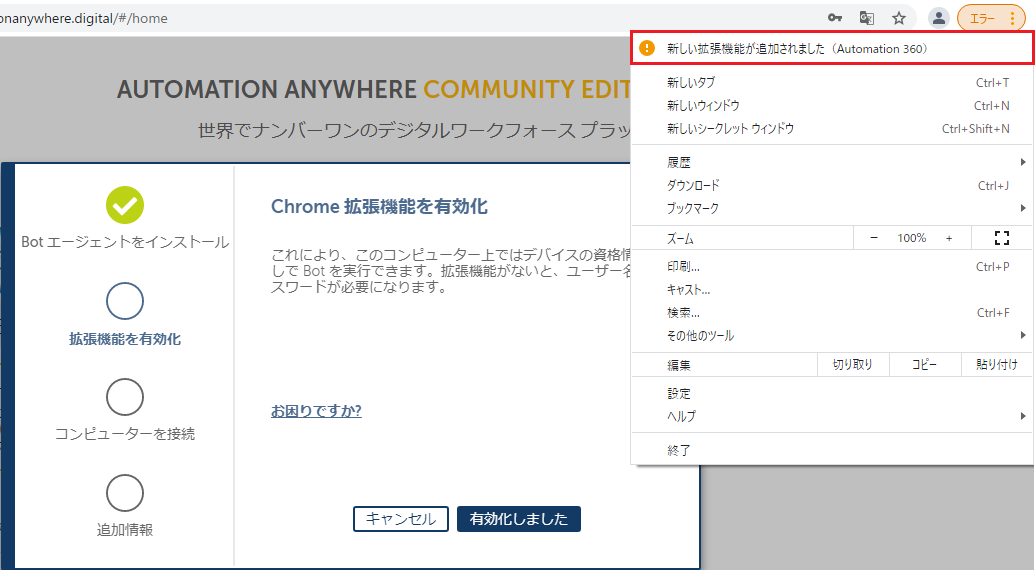The height and width of the screenshot is (570, 1035).
Task: Click the AUTOMATION ANYWHERE page title
Action: tap(374, 89)
